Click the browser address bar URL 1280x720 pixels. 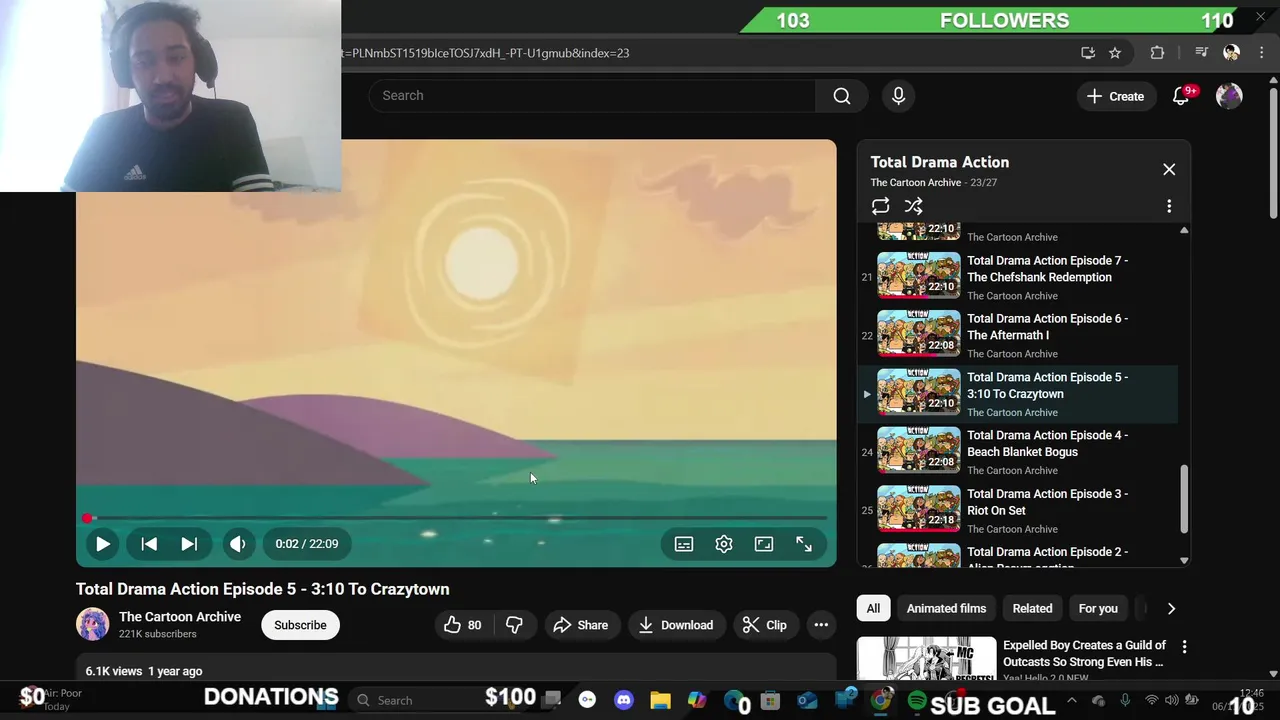click(485, 53)
